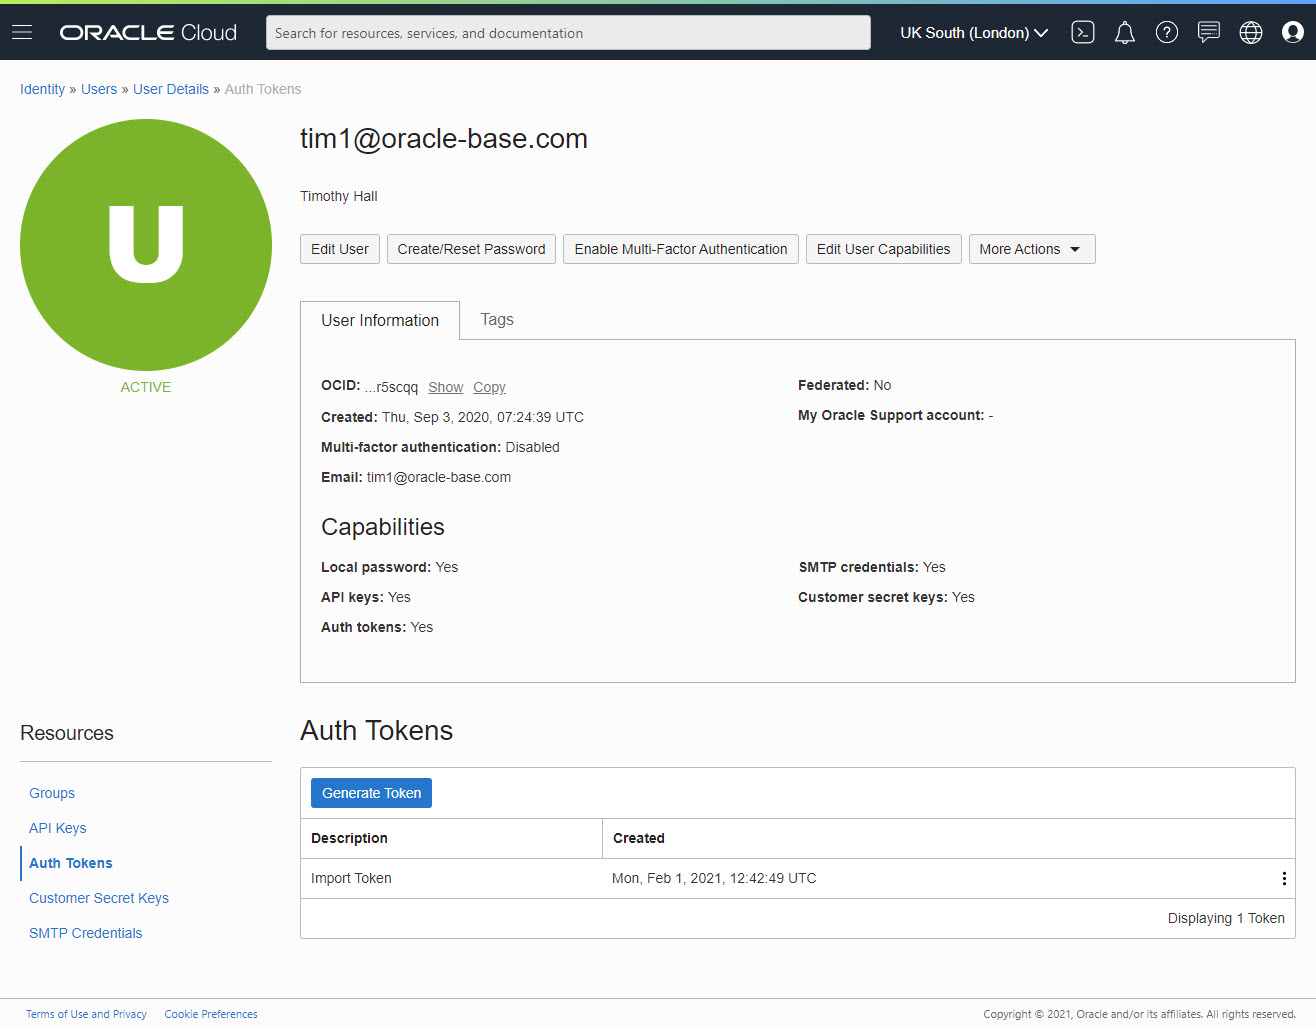Click the ACTIVE status label

(x=146, y=387)
